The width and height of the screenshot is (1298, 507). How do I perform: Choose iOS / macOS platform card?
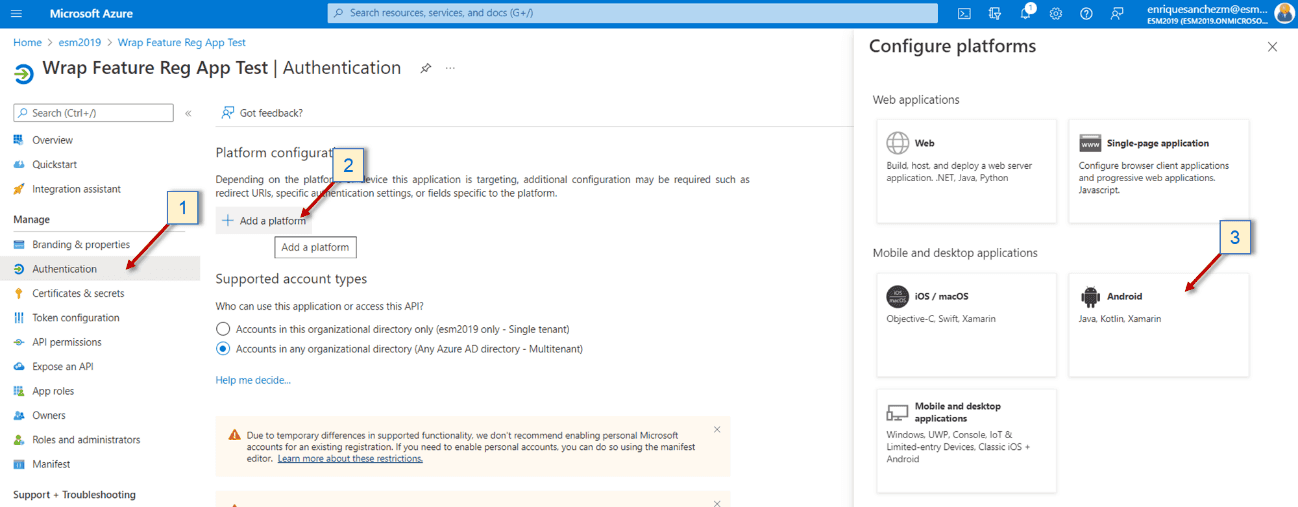(966, 325)
